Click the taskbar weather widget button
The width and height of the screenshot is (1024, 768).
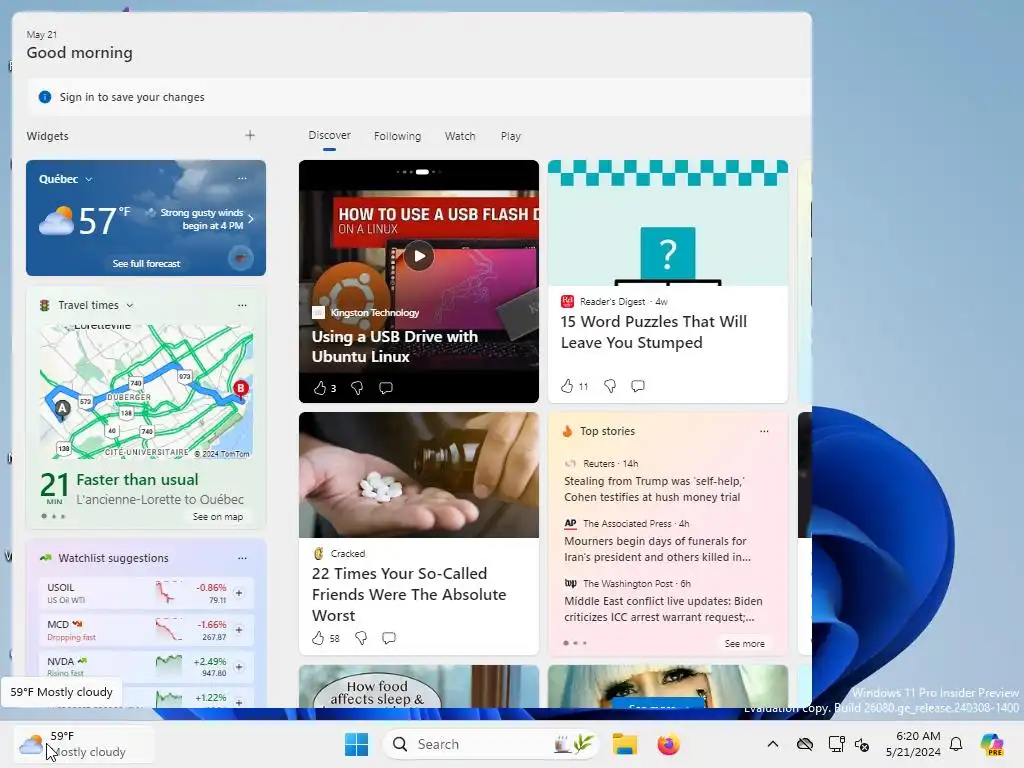pyautogui.click(x=84, y=744)
